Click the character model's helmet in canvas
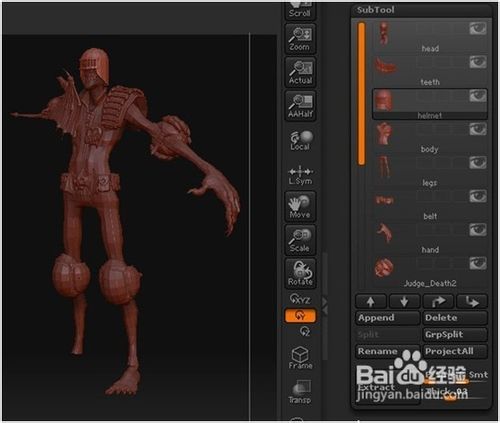Viewport: 500px width, 423px height. [x=94, y=67]
